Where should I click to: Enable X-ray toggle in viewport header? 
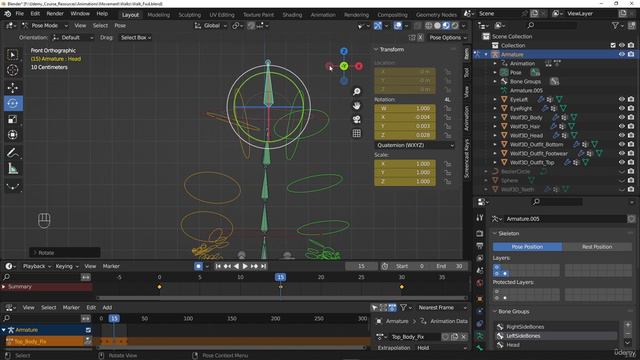pyautogui.click(x=417, y=25)
